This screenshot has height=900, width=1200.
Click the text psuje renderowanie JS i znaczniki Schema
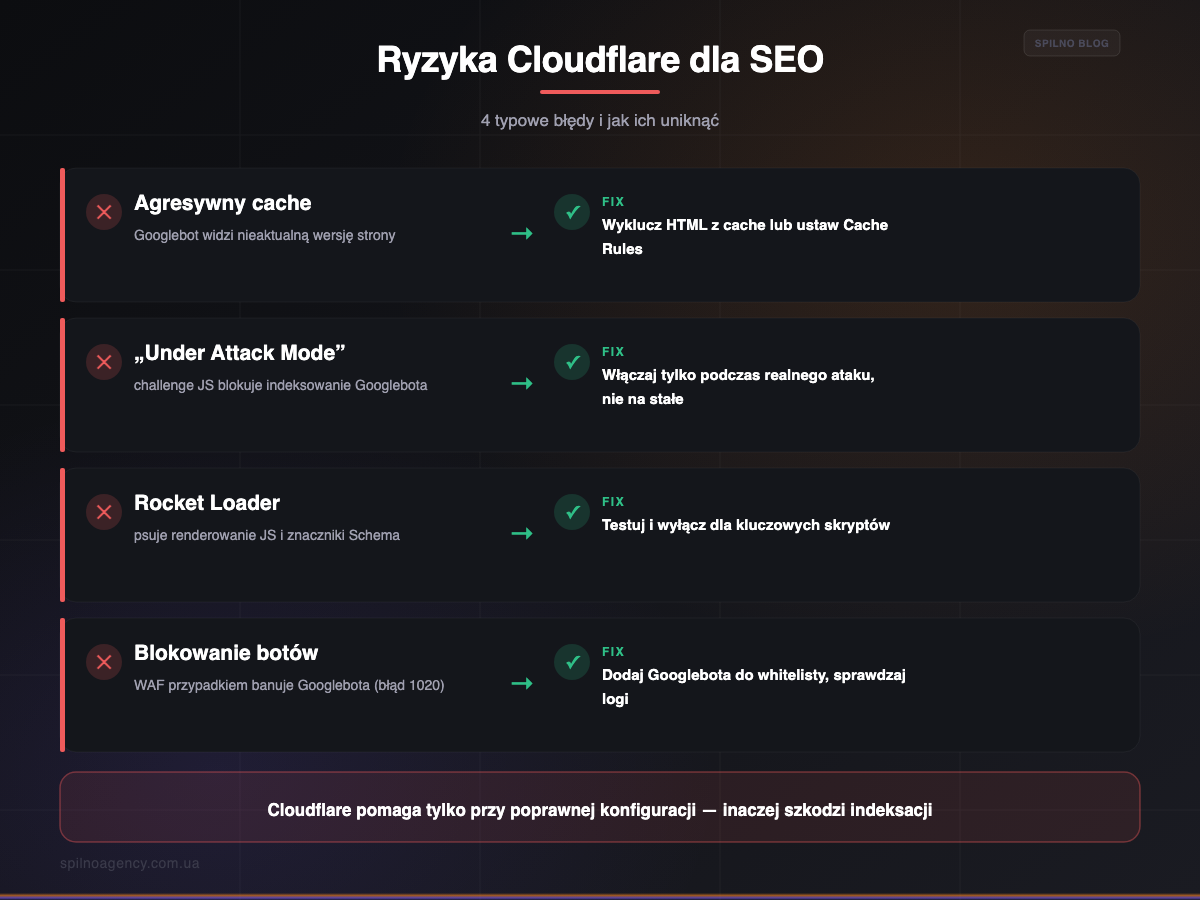267,535
